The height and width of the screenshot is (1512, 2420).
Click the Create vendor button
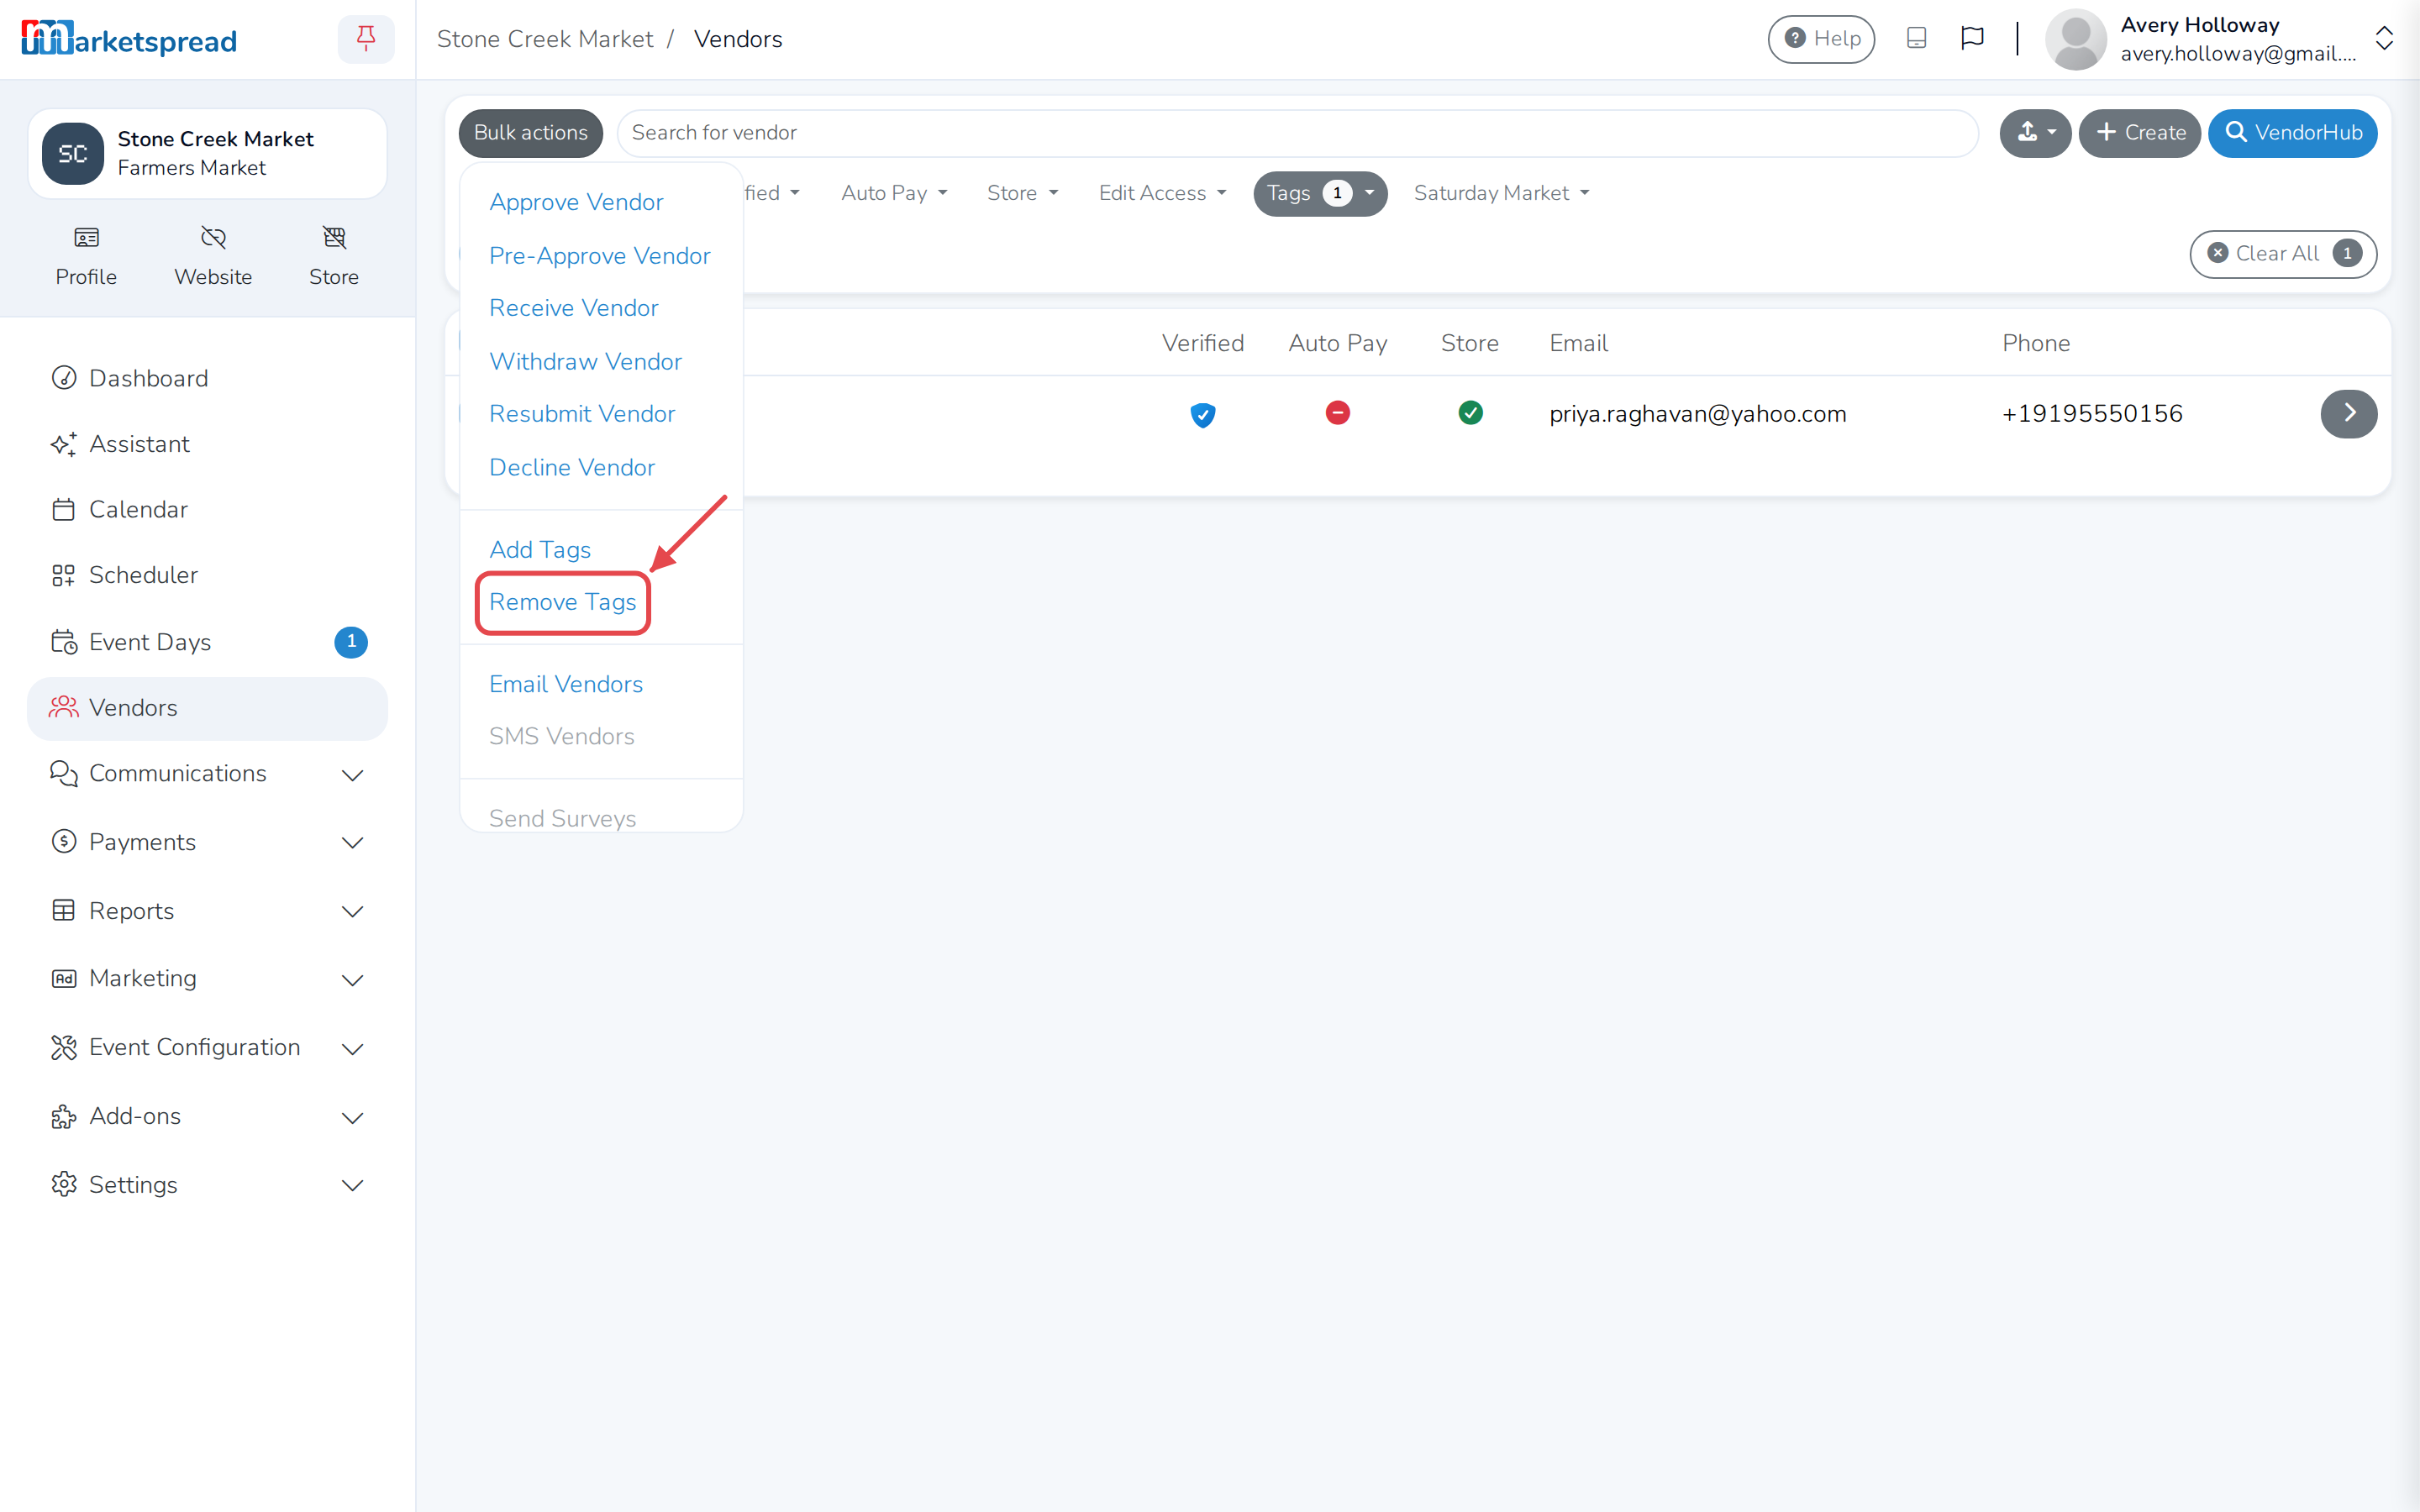2140,133
